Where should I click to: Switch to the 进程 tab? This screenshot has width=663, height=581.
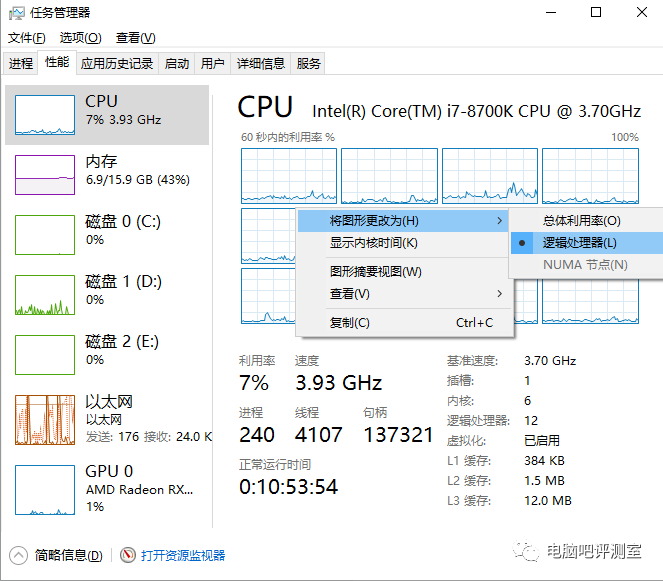click(20, 64)
